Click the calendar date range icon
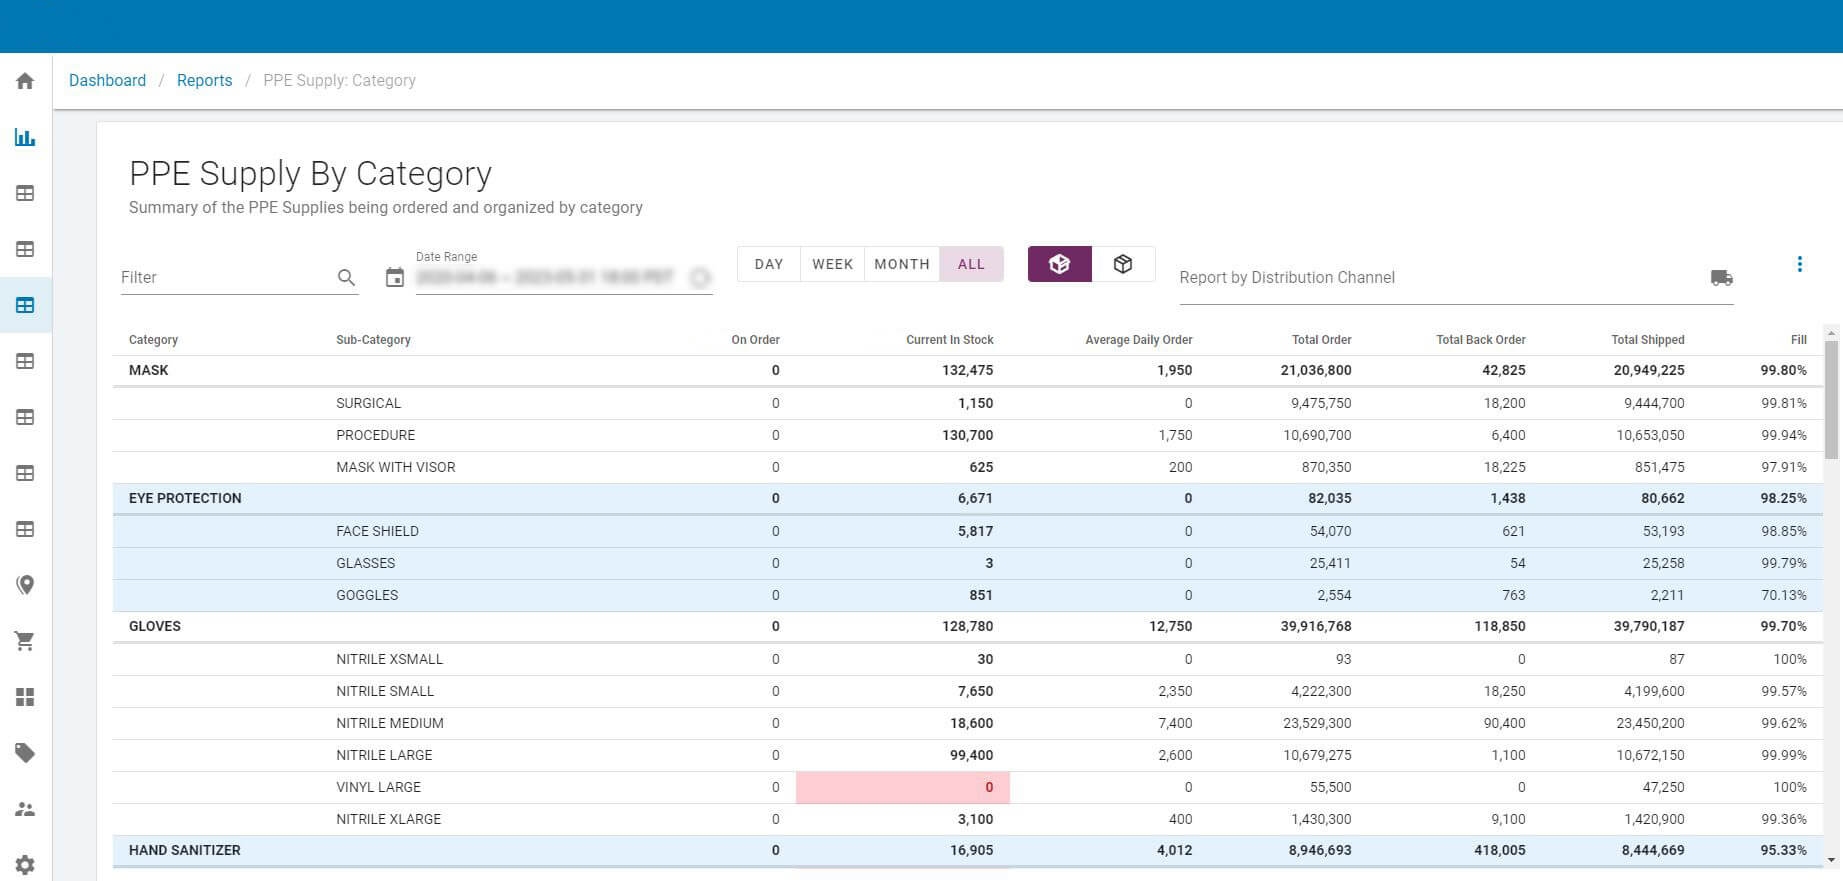The width and height of the screenshot is (1843, 881). [x=395, y=278]
